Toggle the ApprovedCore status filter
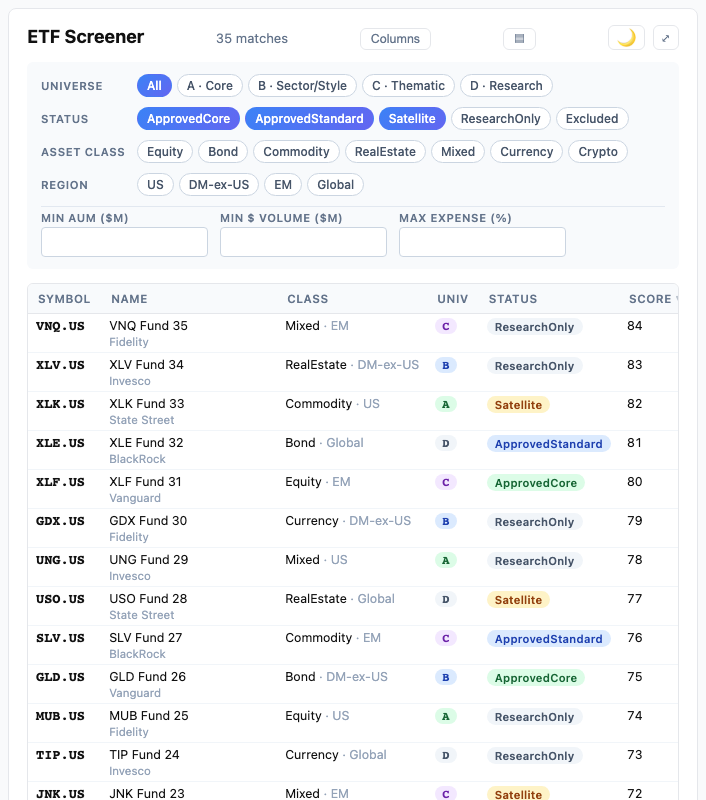The height and width of the screenshot is (800, 706). click(188, 119)
